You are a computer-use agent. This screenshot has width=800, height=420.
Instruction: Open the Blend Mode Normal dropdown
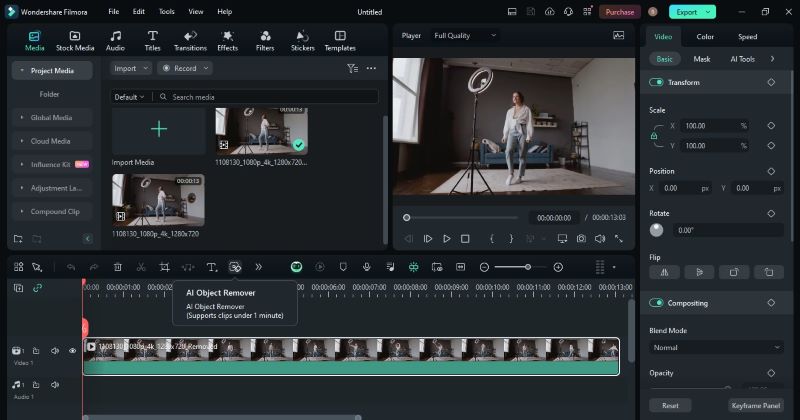716,348
